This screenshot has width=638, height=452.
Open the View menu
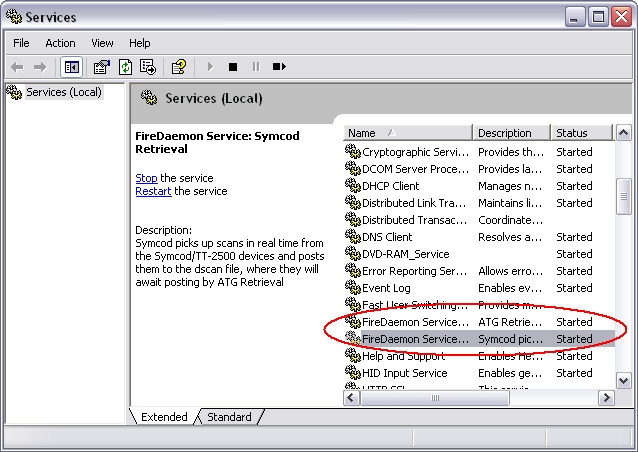click(x=102, y=43)
